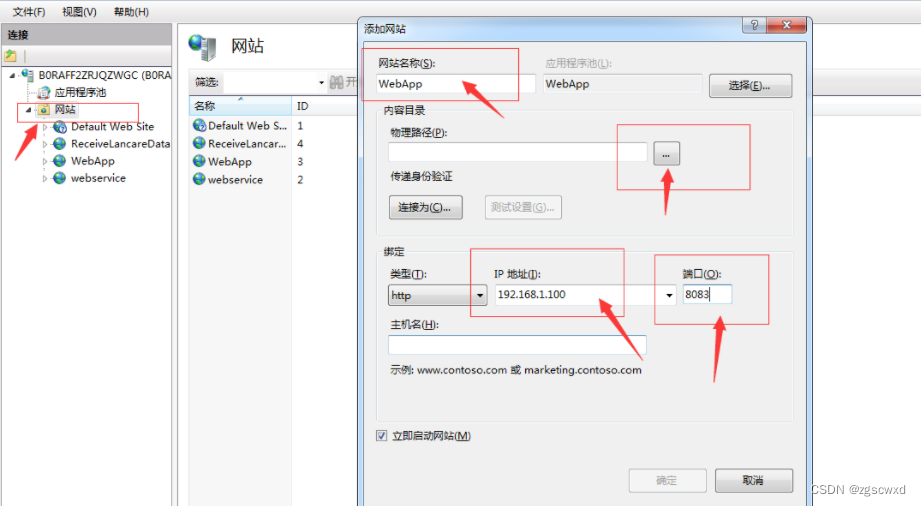Screen dimensions: 921x506
Task: Select the server icon in the tree
Action: 27,75
